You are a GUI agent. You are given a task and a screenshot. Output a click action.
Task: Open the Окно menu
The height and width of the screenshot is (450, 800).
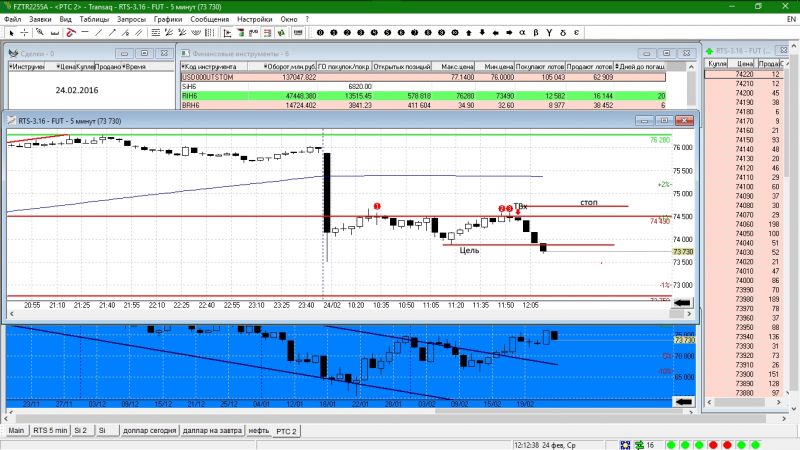[x=289, y=19]
